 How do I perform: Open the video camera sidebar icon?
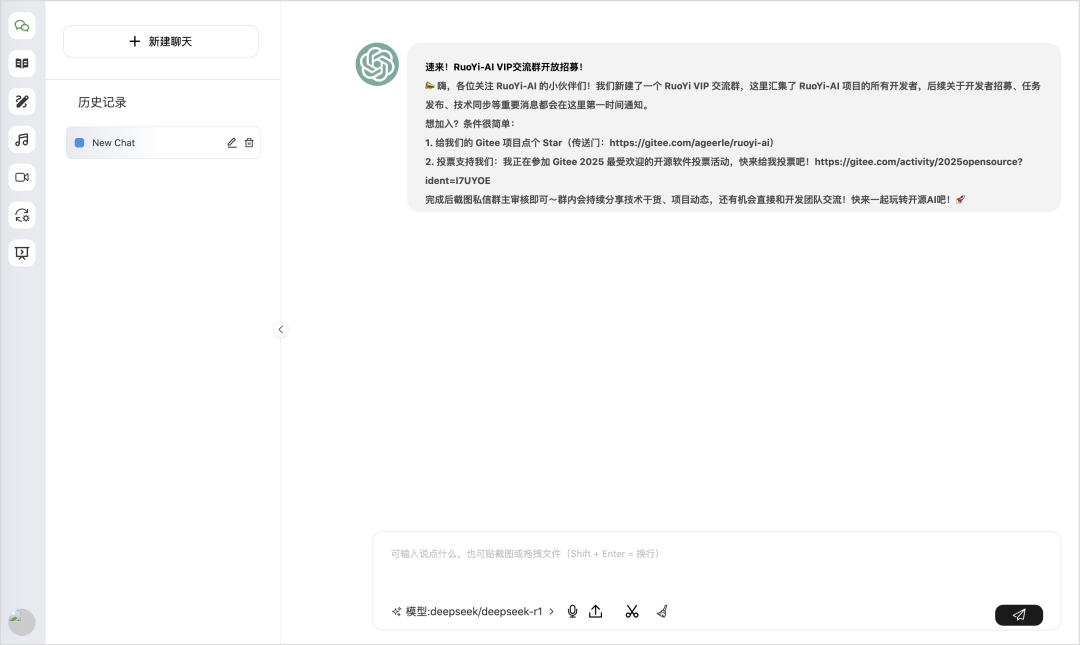[22, 177]
